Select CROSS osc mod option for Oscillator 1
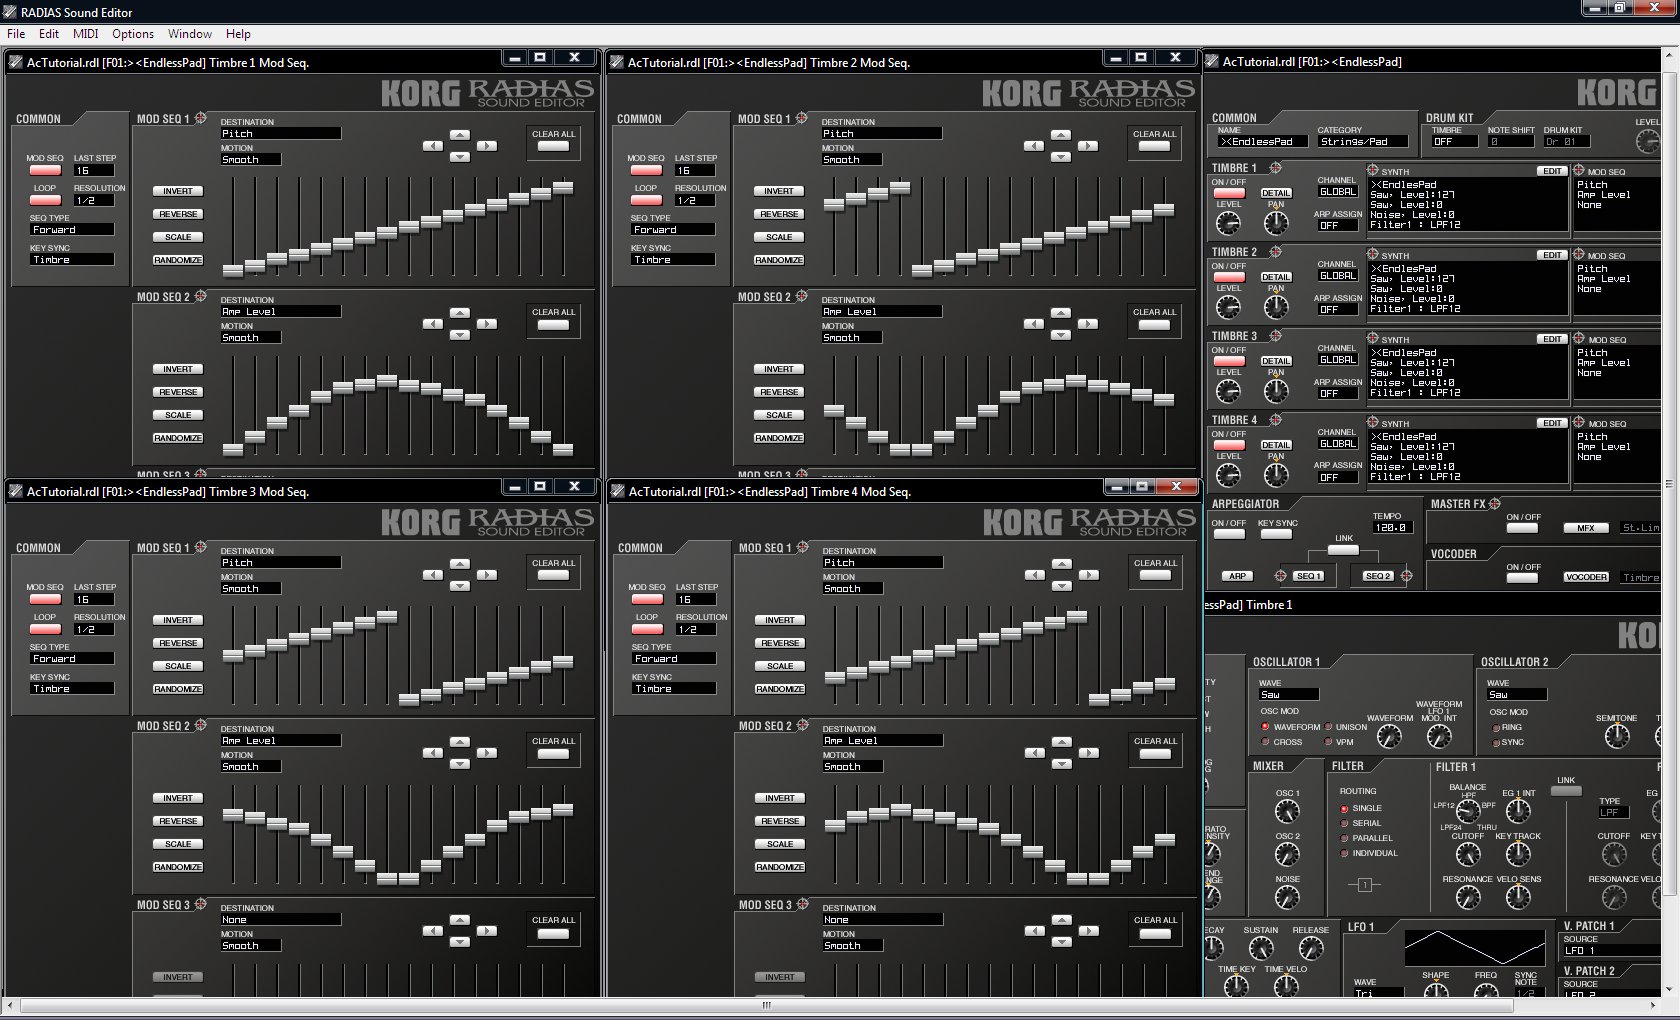Image resolution: width=1680 pixels, height=1020 pixels. pyautogui.click(x=1266, y=742)
